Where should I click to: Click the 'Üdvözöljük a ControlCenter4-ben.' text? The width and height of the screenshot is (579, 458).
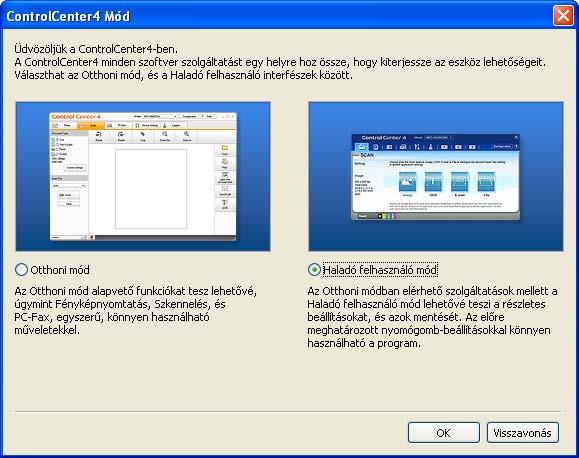click(x=96, y=49)
